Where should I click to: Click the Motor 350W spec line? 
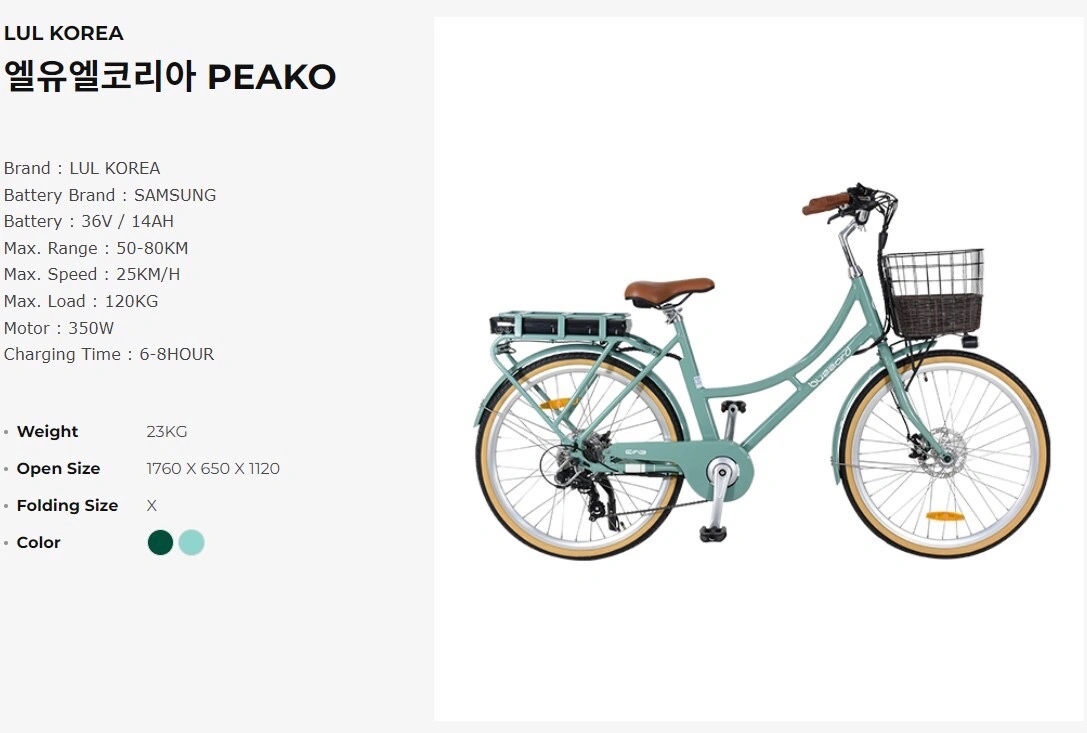tap(59, 328)
